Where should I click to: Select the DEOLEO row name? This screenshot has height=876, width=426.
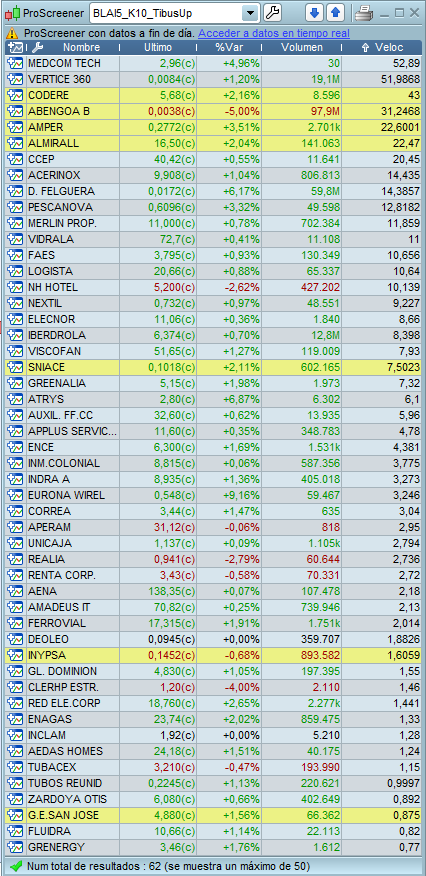coord(48,639)
